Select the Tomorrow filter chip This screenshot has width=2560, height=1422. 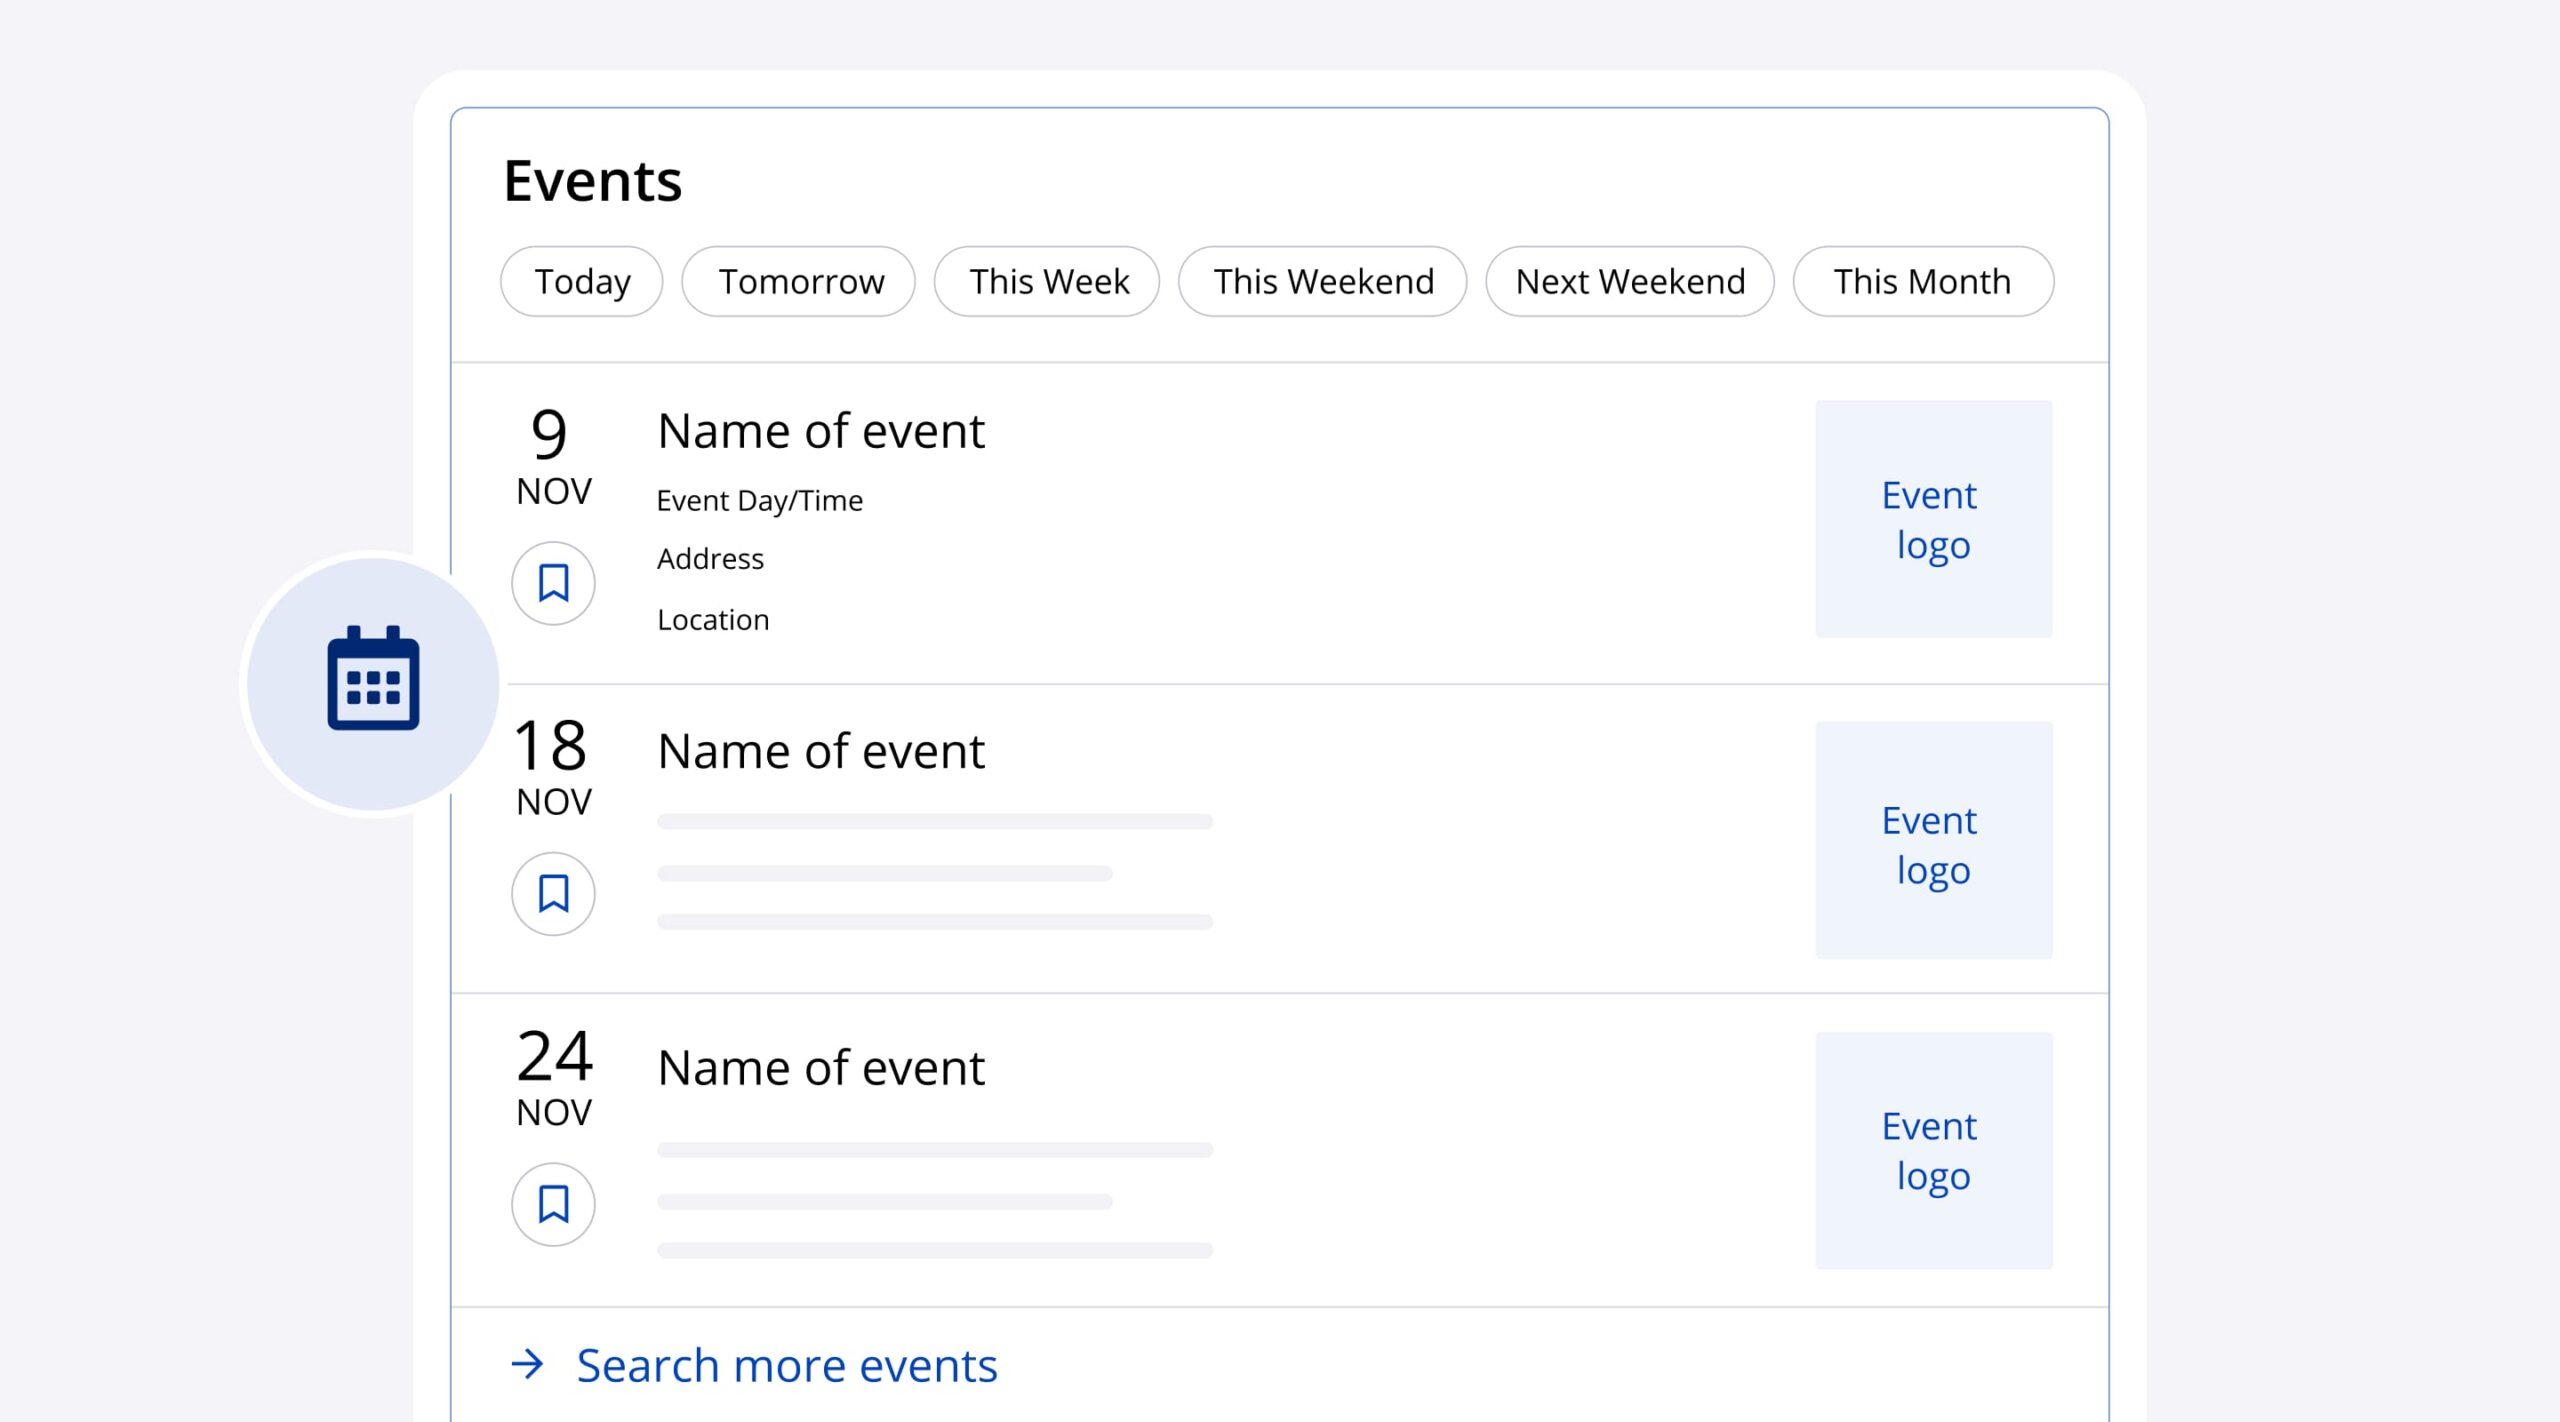(800, 282)
